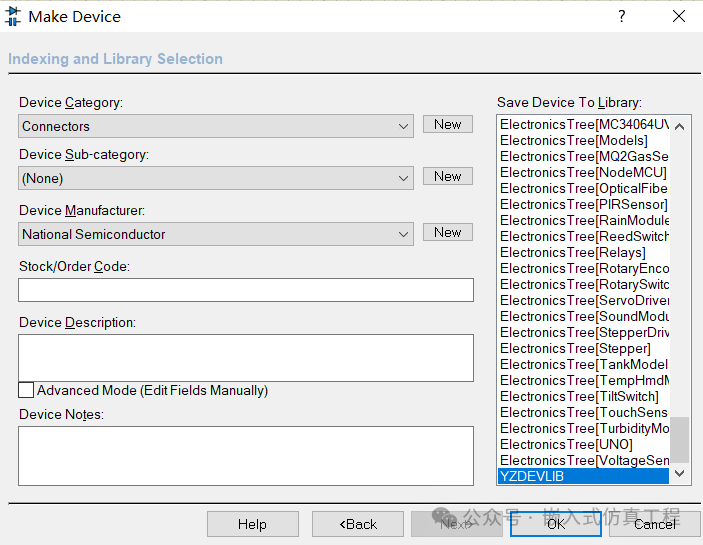Click into the Device Notes text box

[x=246, y=455]
